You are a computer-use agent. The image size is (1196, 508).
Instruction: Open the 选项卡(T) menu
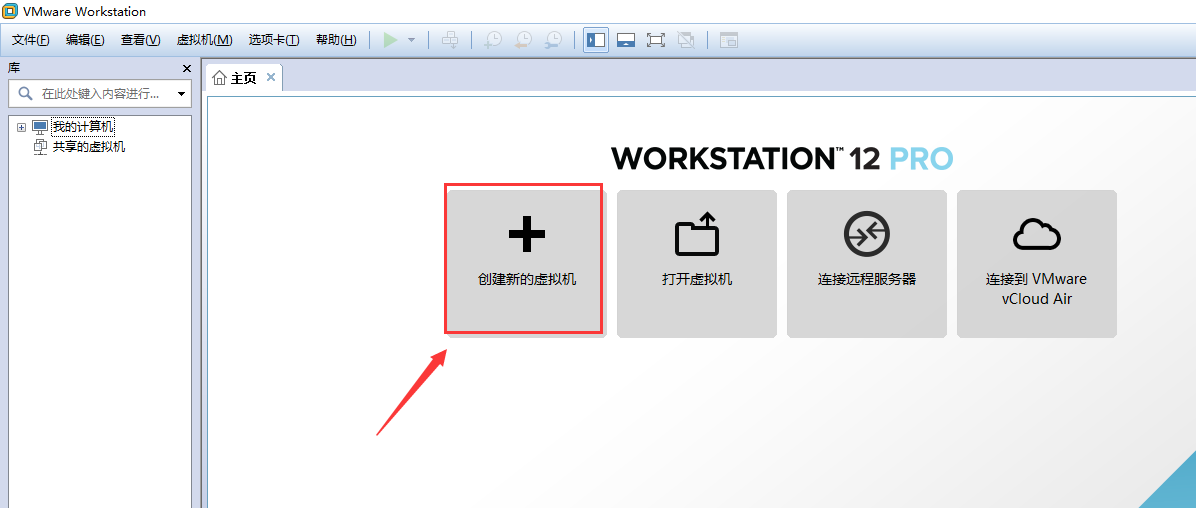click(x=274, y=40)
